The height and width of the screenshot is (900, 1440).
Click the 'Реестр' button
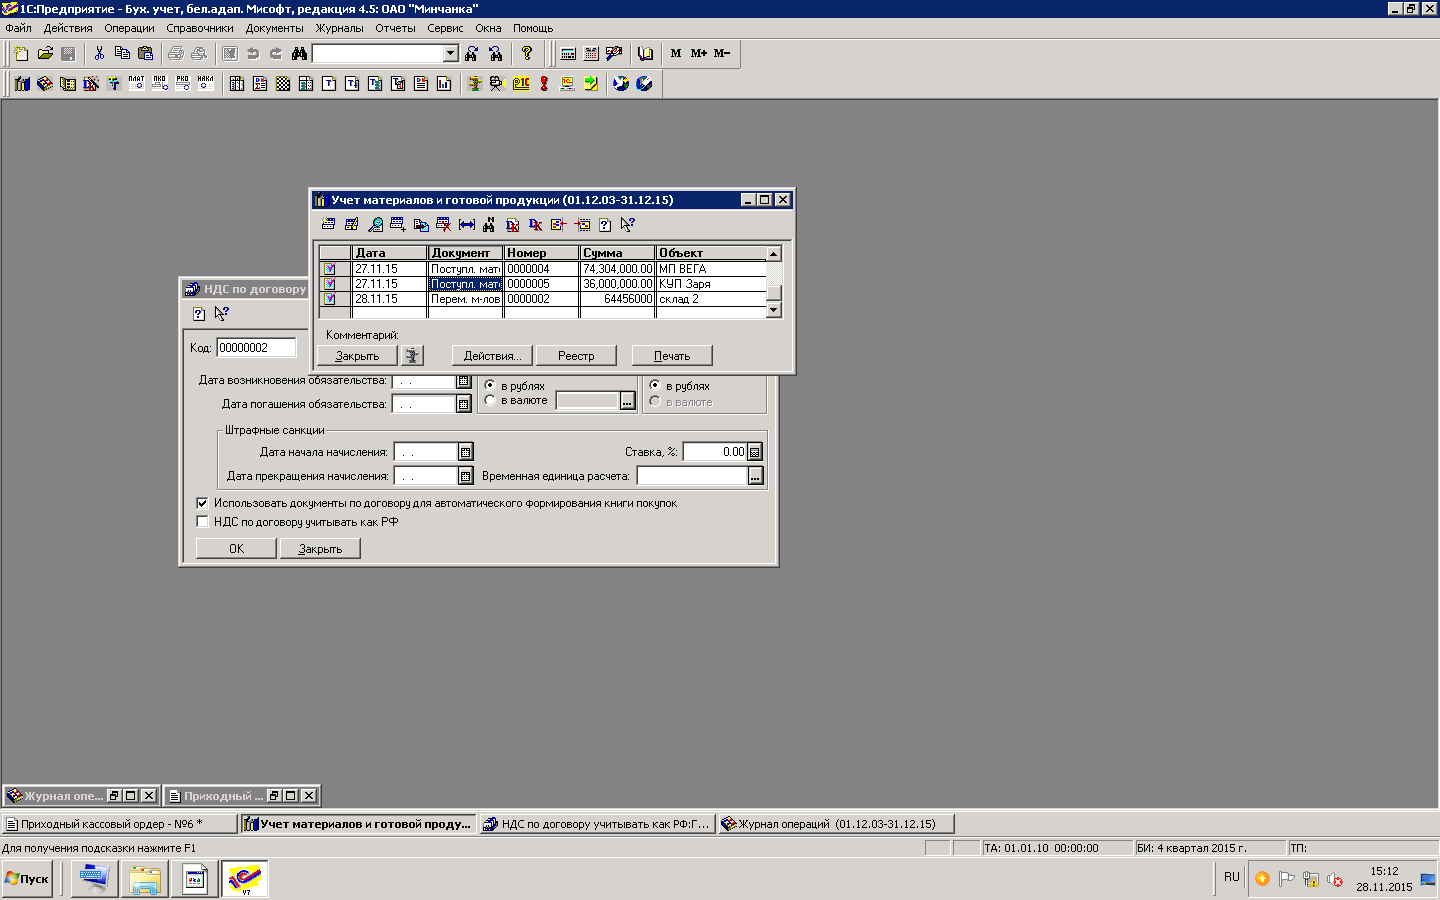[576, 355]
